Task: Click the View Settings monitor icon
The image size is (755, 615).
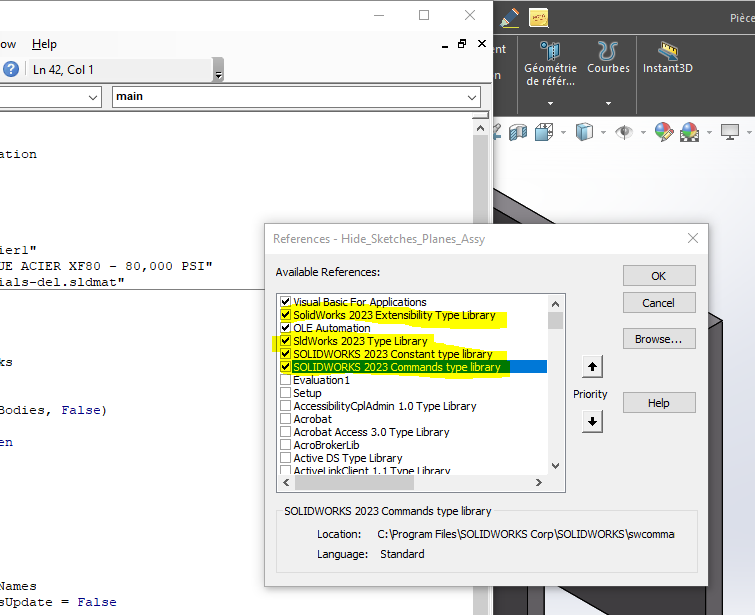Action: tap(729, 132)
